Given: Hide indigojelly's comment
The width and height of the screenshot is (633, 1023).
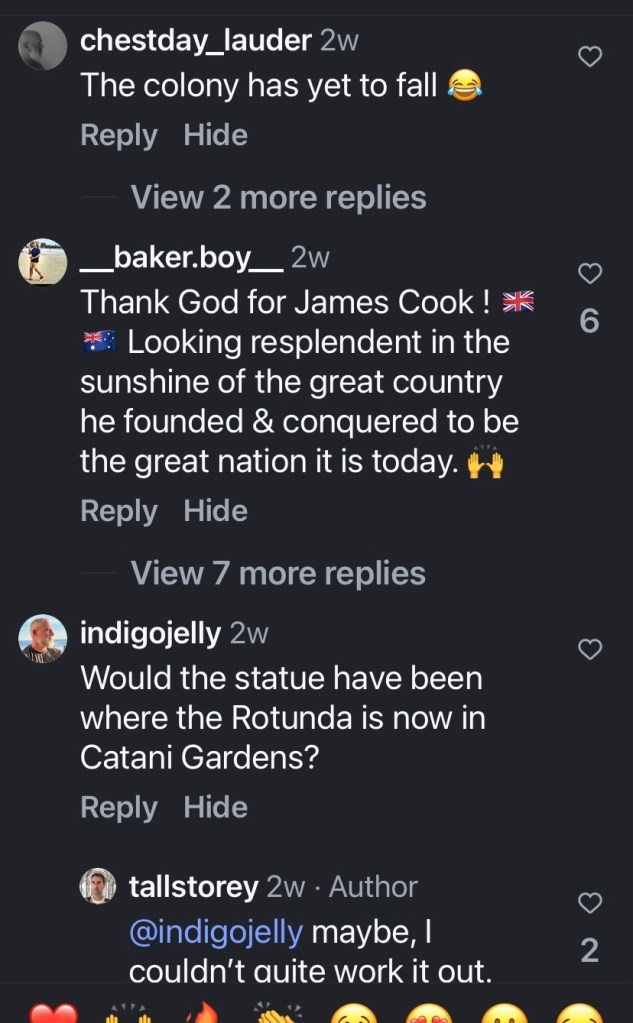Looking at the screenshot, I should click(215, 807).
